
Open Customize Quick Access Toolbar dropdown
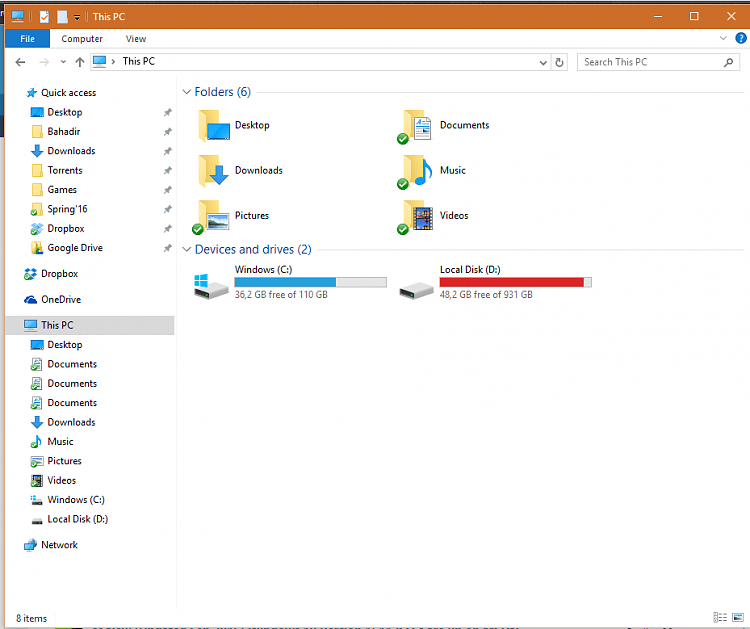pyautogui.click(x=77, y=18)
